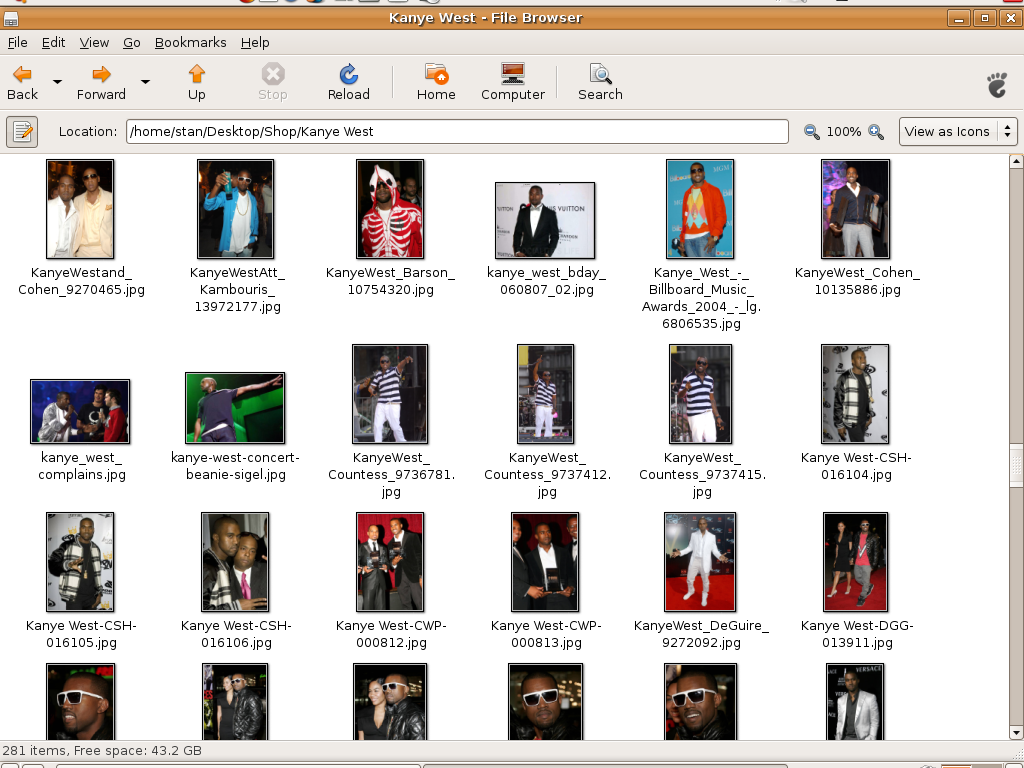Click the 100% zoom level label
The width and height of the screenshot is (1024, 768).
point(844,132)
